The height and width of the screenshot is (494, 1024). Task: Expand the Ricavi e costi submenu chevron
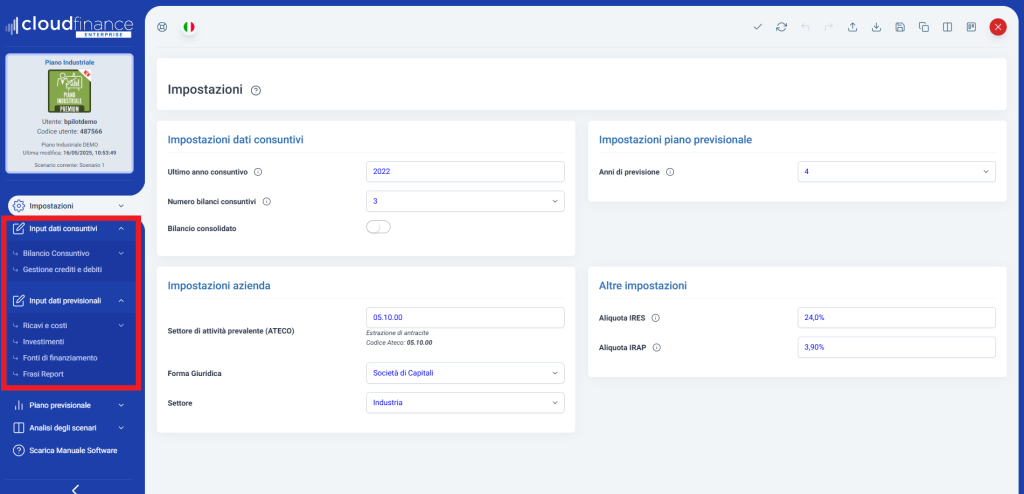coord(121,325)
